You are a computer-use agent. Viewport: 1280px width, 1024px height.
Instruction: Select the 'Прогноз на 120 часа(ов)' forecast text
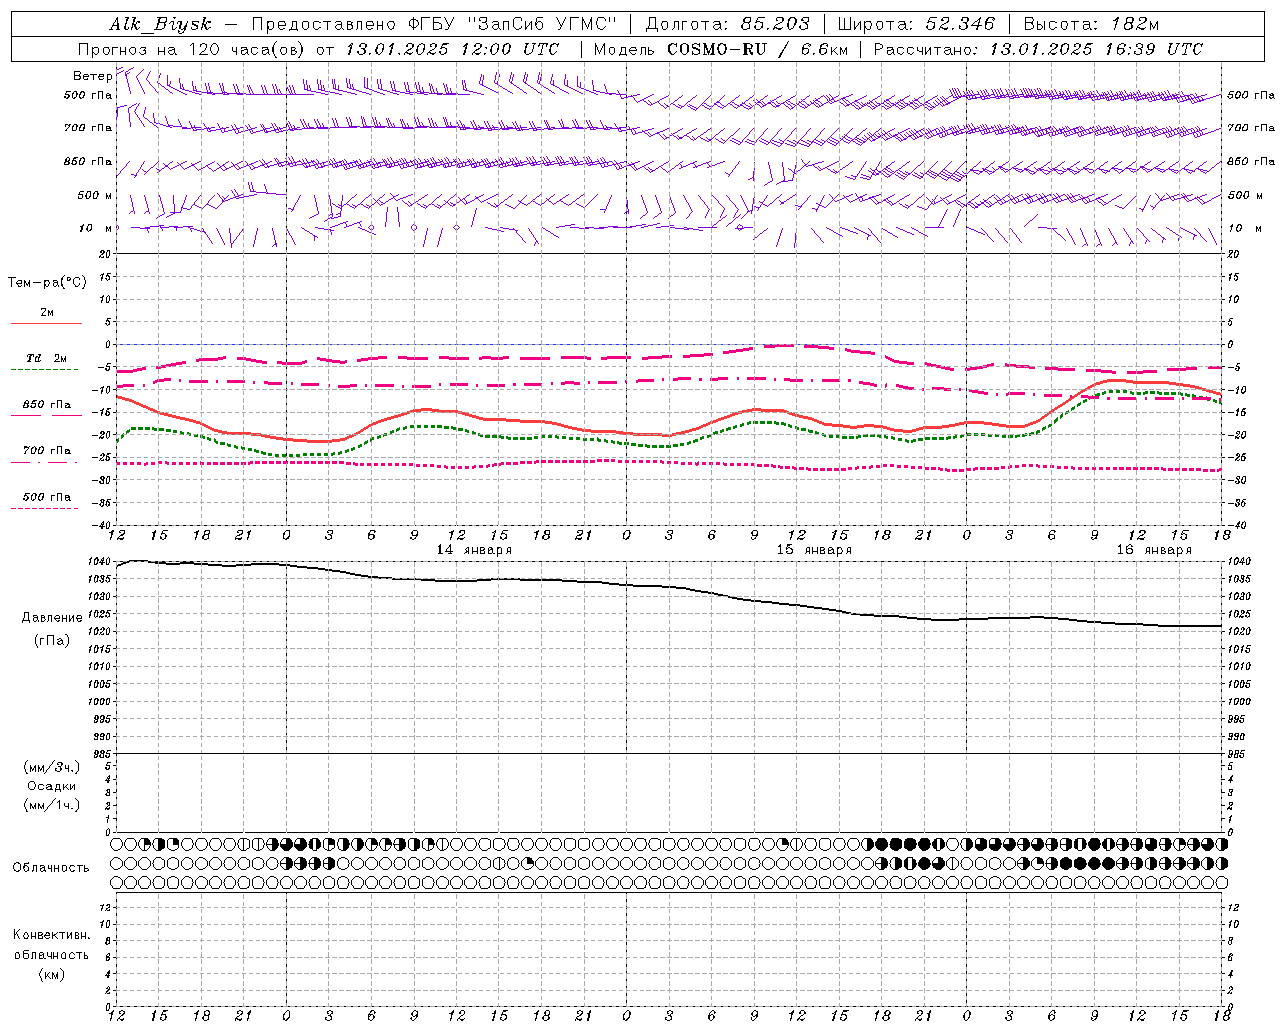pos(192,49)
